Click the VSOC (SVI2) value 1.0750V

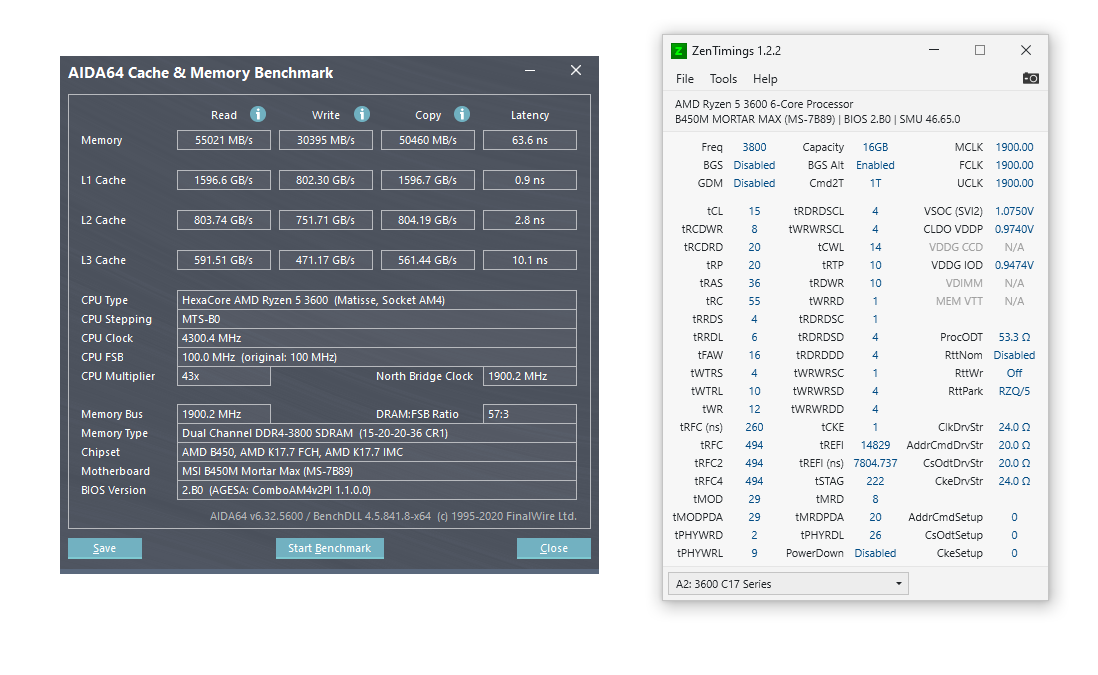point(1014,211)
